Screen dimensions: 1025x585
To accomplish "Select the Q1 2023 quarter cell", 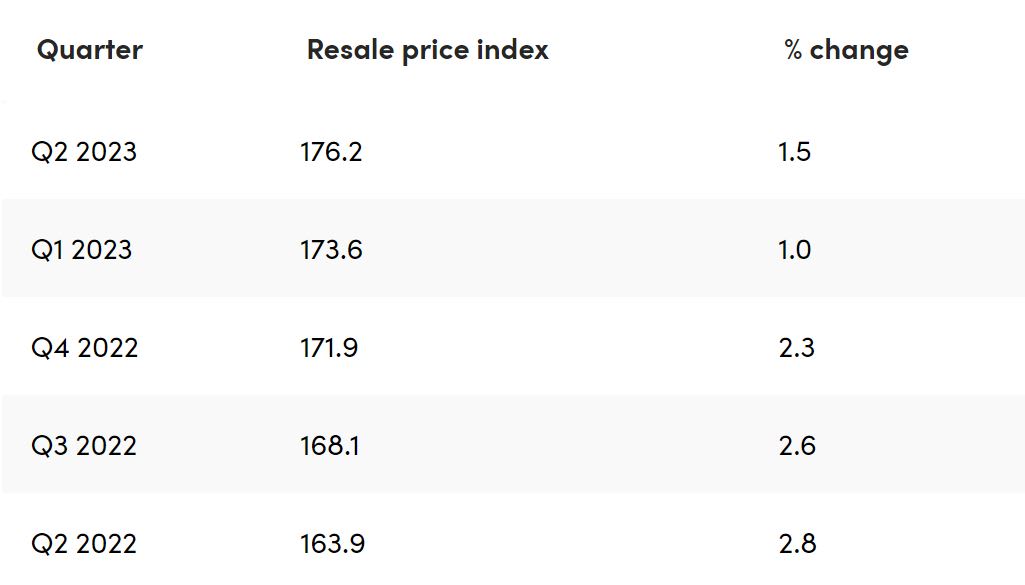I will [x=81, y=250].
